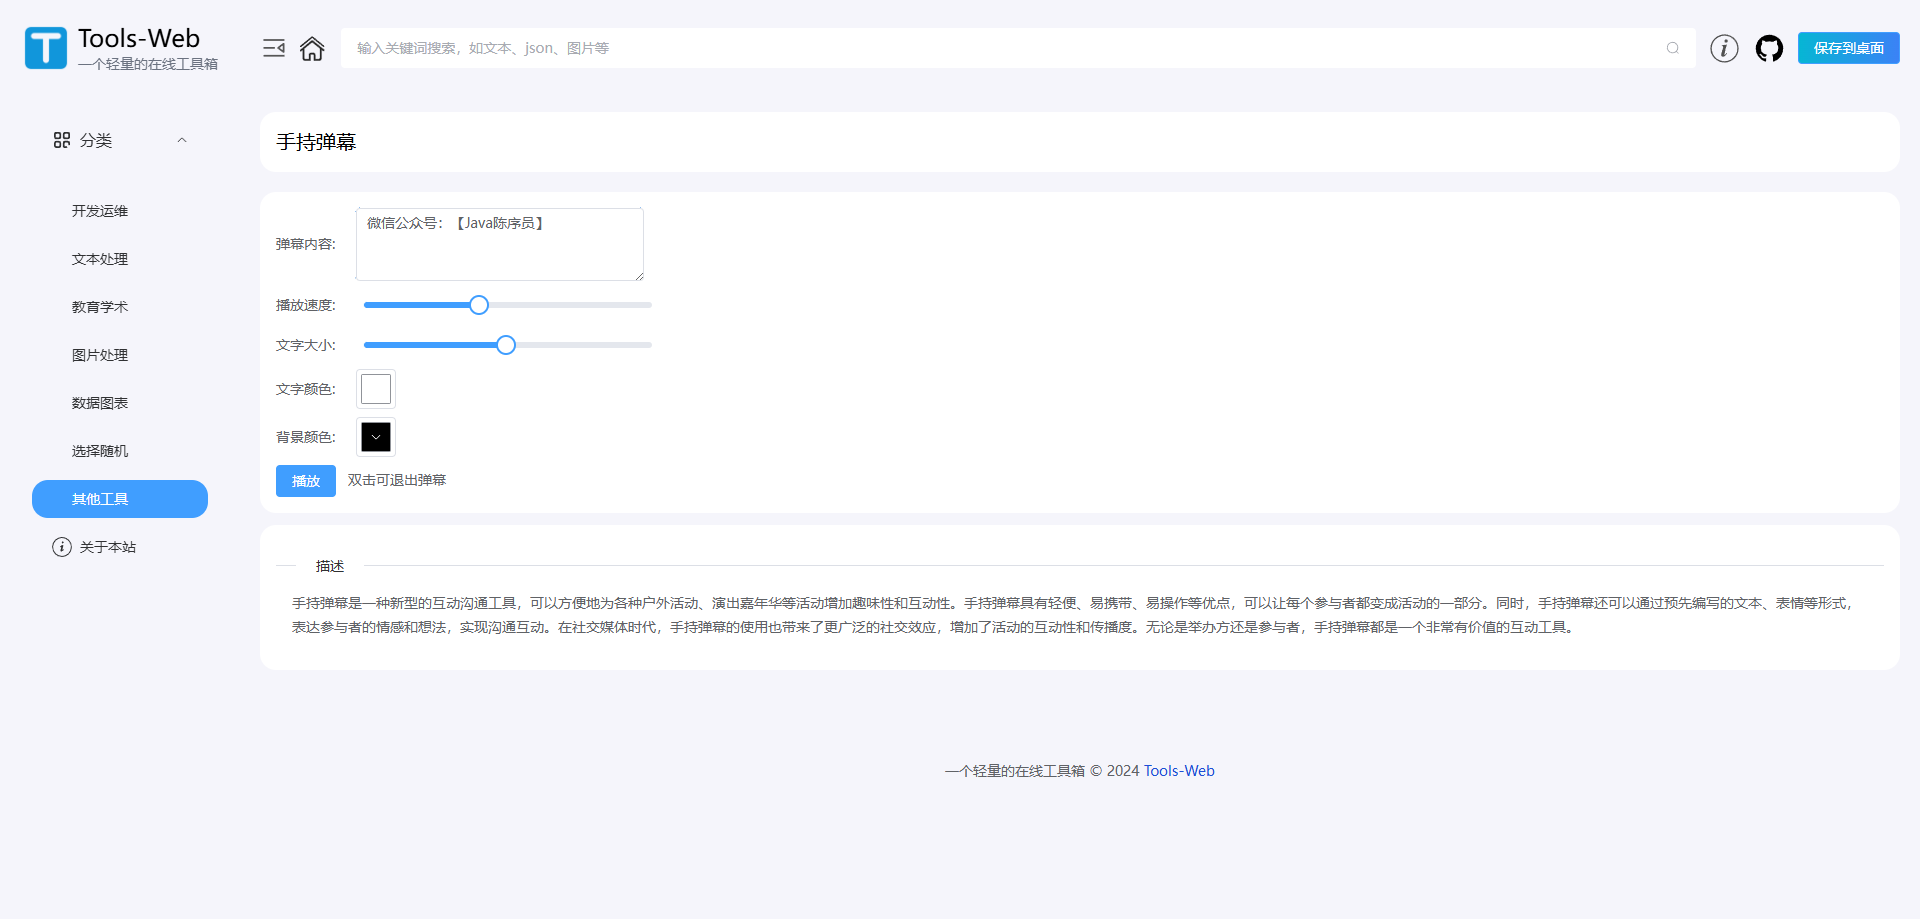Open the info circle icon in header
The width and height of the screenshot is (1920, 919).
click(x=1724, y=48)
